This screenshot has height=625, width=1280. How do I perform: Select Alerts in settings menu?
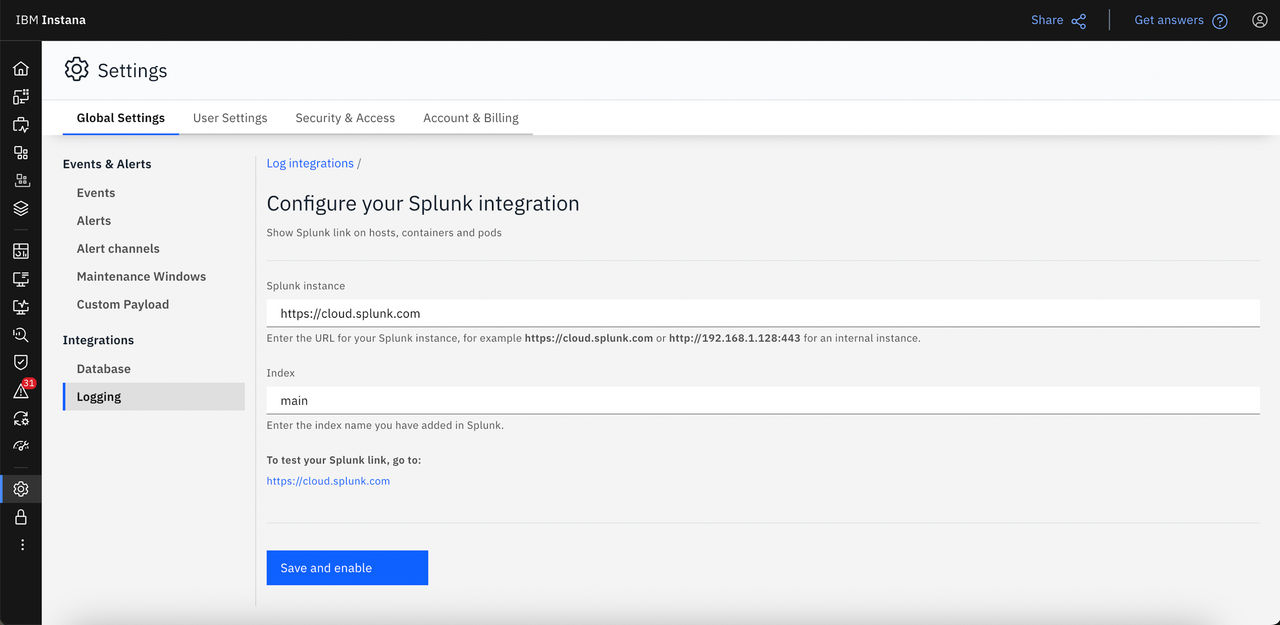[94, 221]
